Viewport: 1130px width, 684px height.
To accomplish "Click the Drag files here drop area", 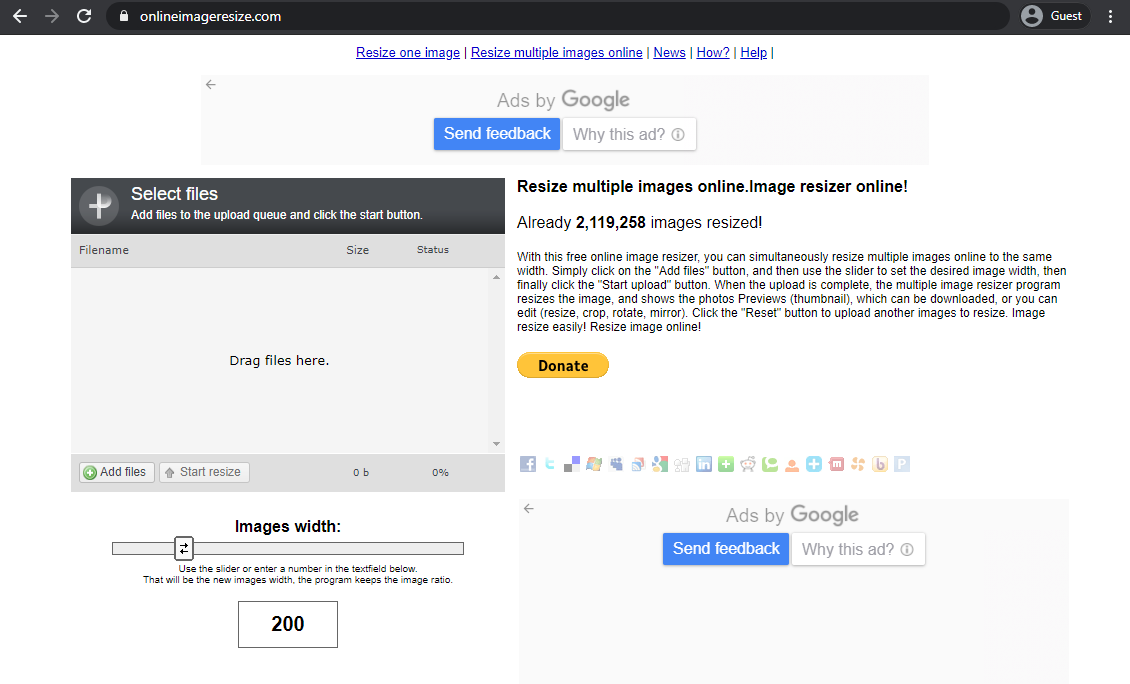I will tap(280, 360).
